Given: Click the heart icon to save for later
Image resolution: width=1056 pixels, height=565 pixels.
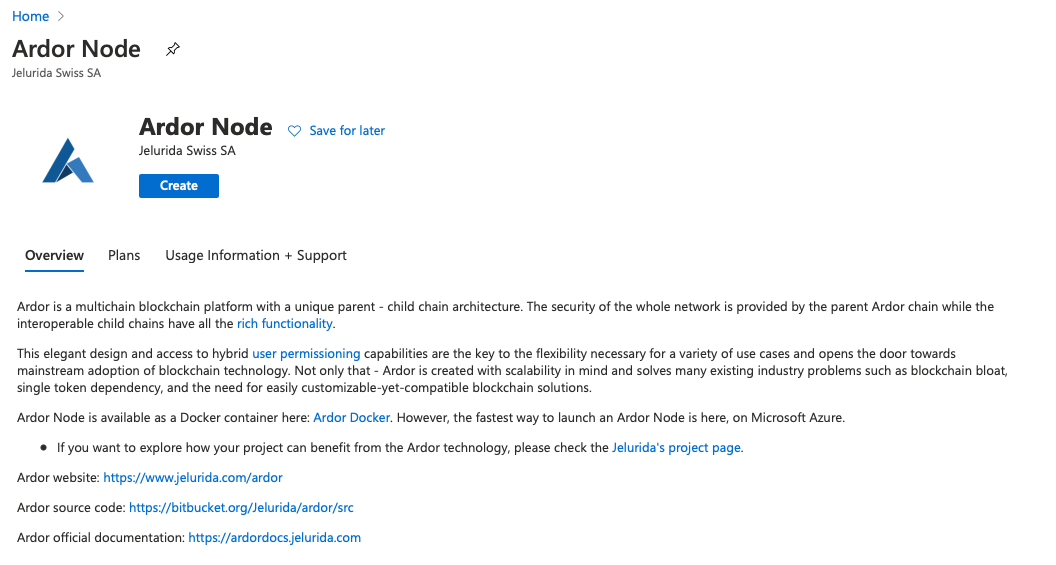Looking at the screenshot, I should click(x=294, y=131).
